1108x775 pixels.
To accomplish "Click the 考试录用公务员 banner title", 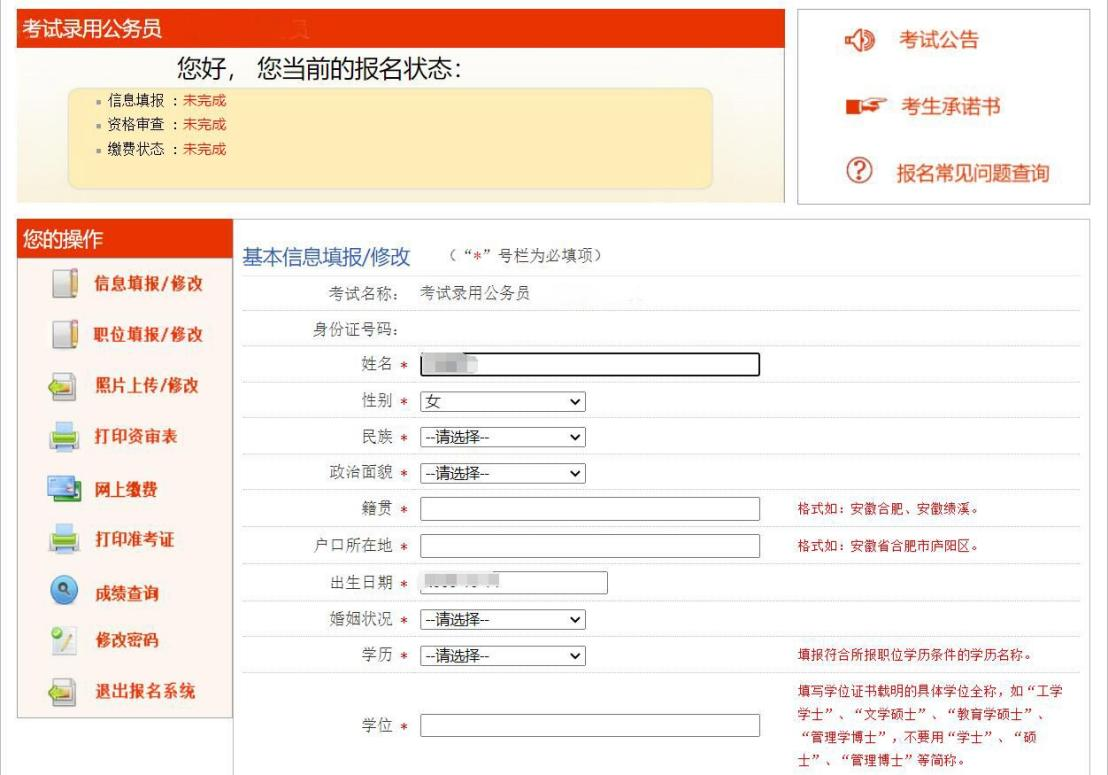I will 92,28.
